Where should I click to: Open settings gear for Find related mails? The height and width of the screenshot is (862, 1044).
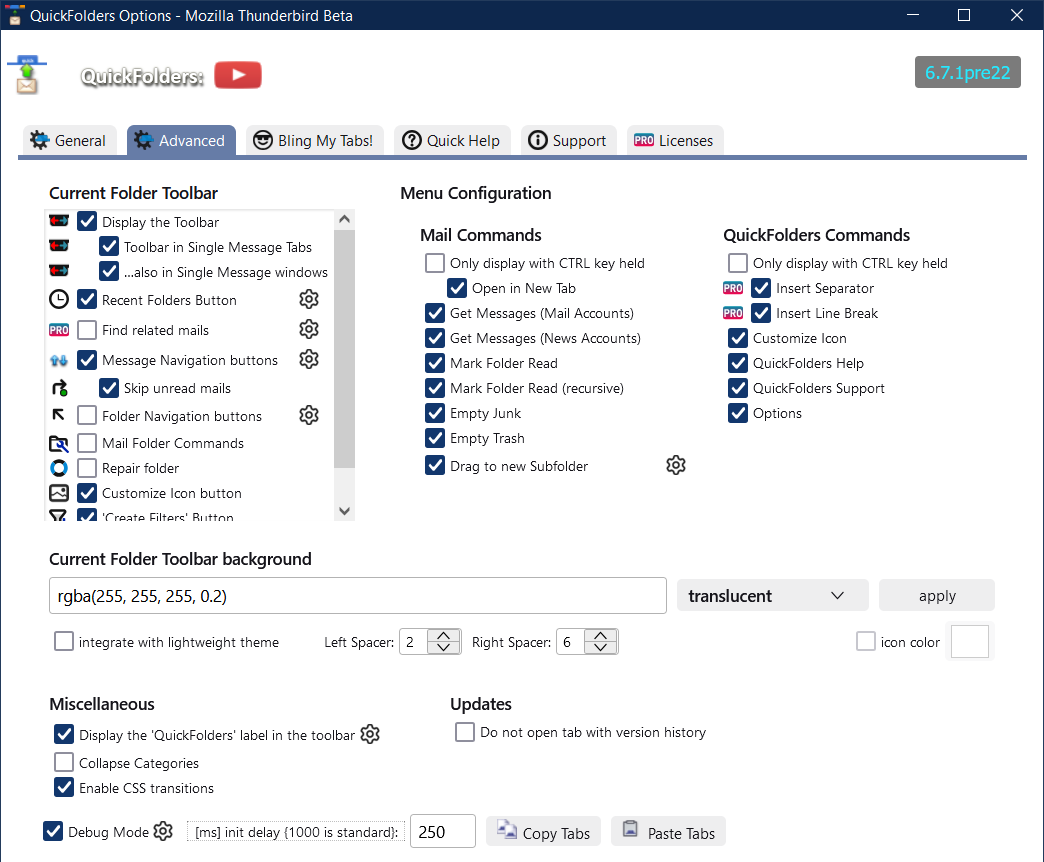pos(309,329)
